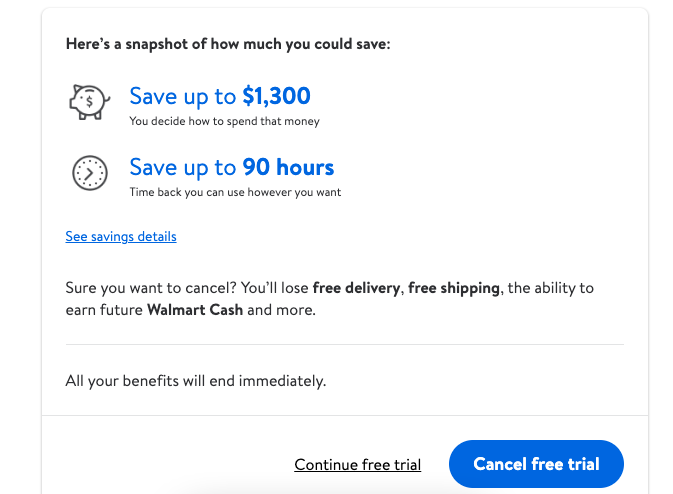The height and width of the screenshot is (494, 673).
Task: Select "Time back you can use however you want"
Action: pos(235,192)
